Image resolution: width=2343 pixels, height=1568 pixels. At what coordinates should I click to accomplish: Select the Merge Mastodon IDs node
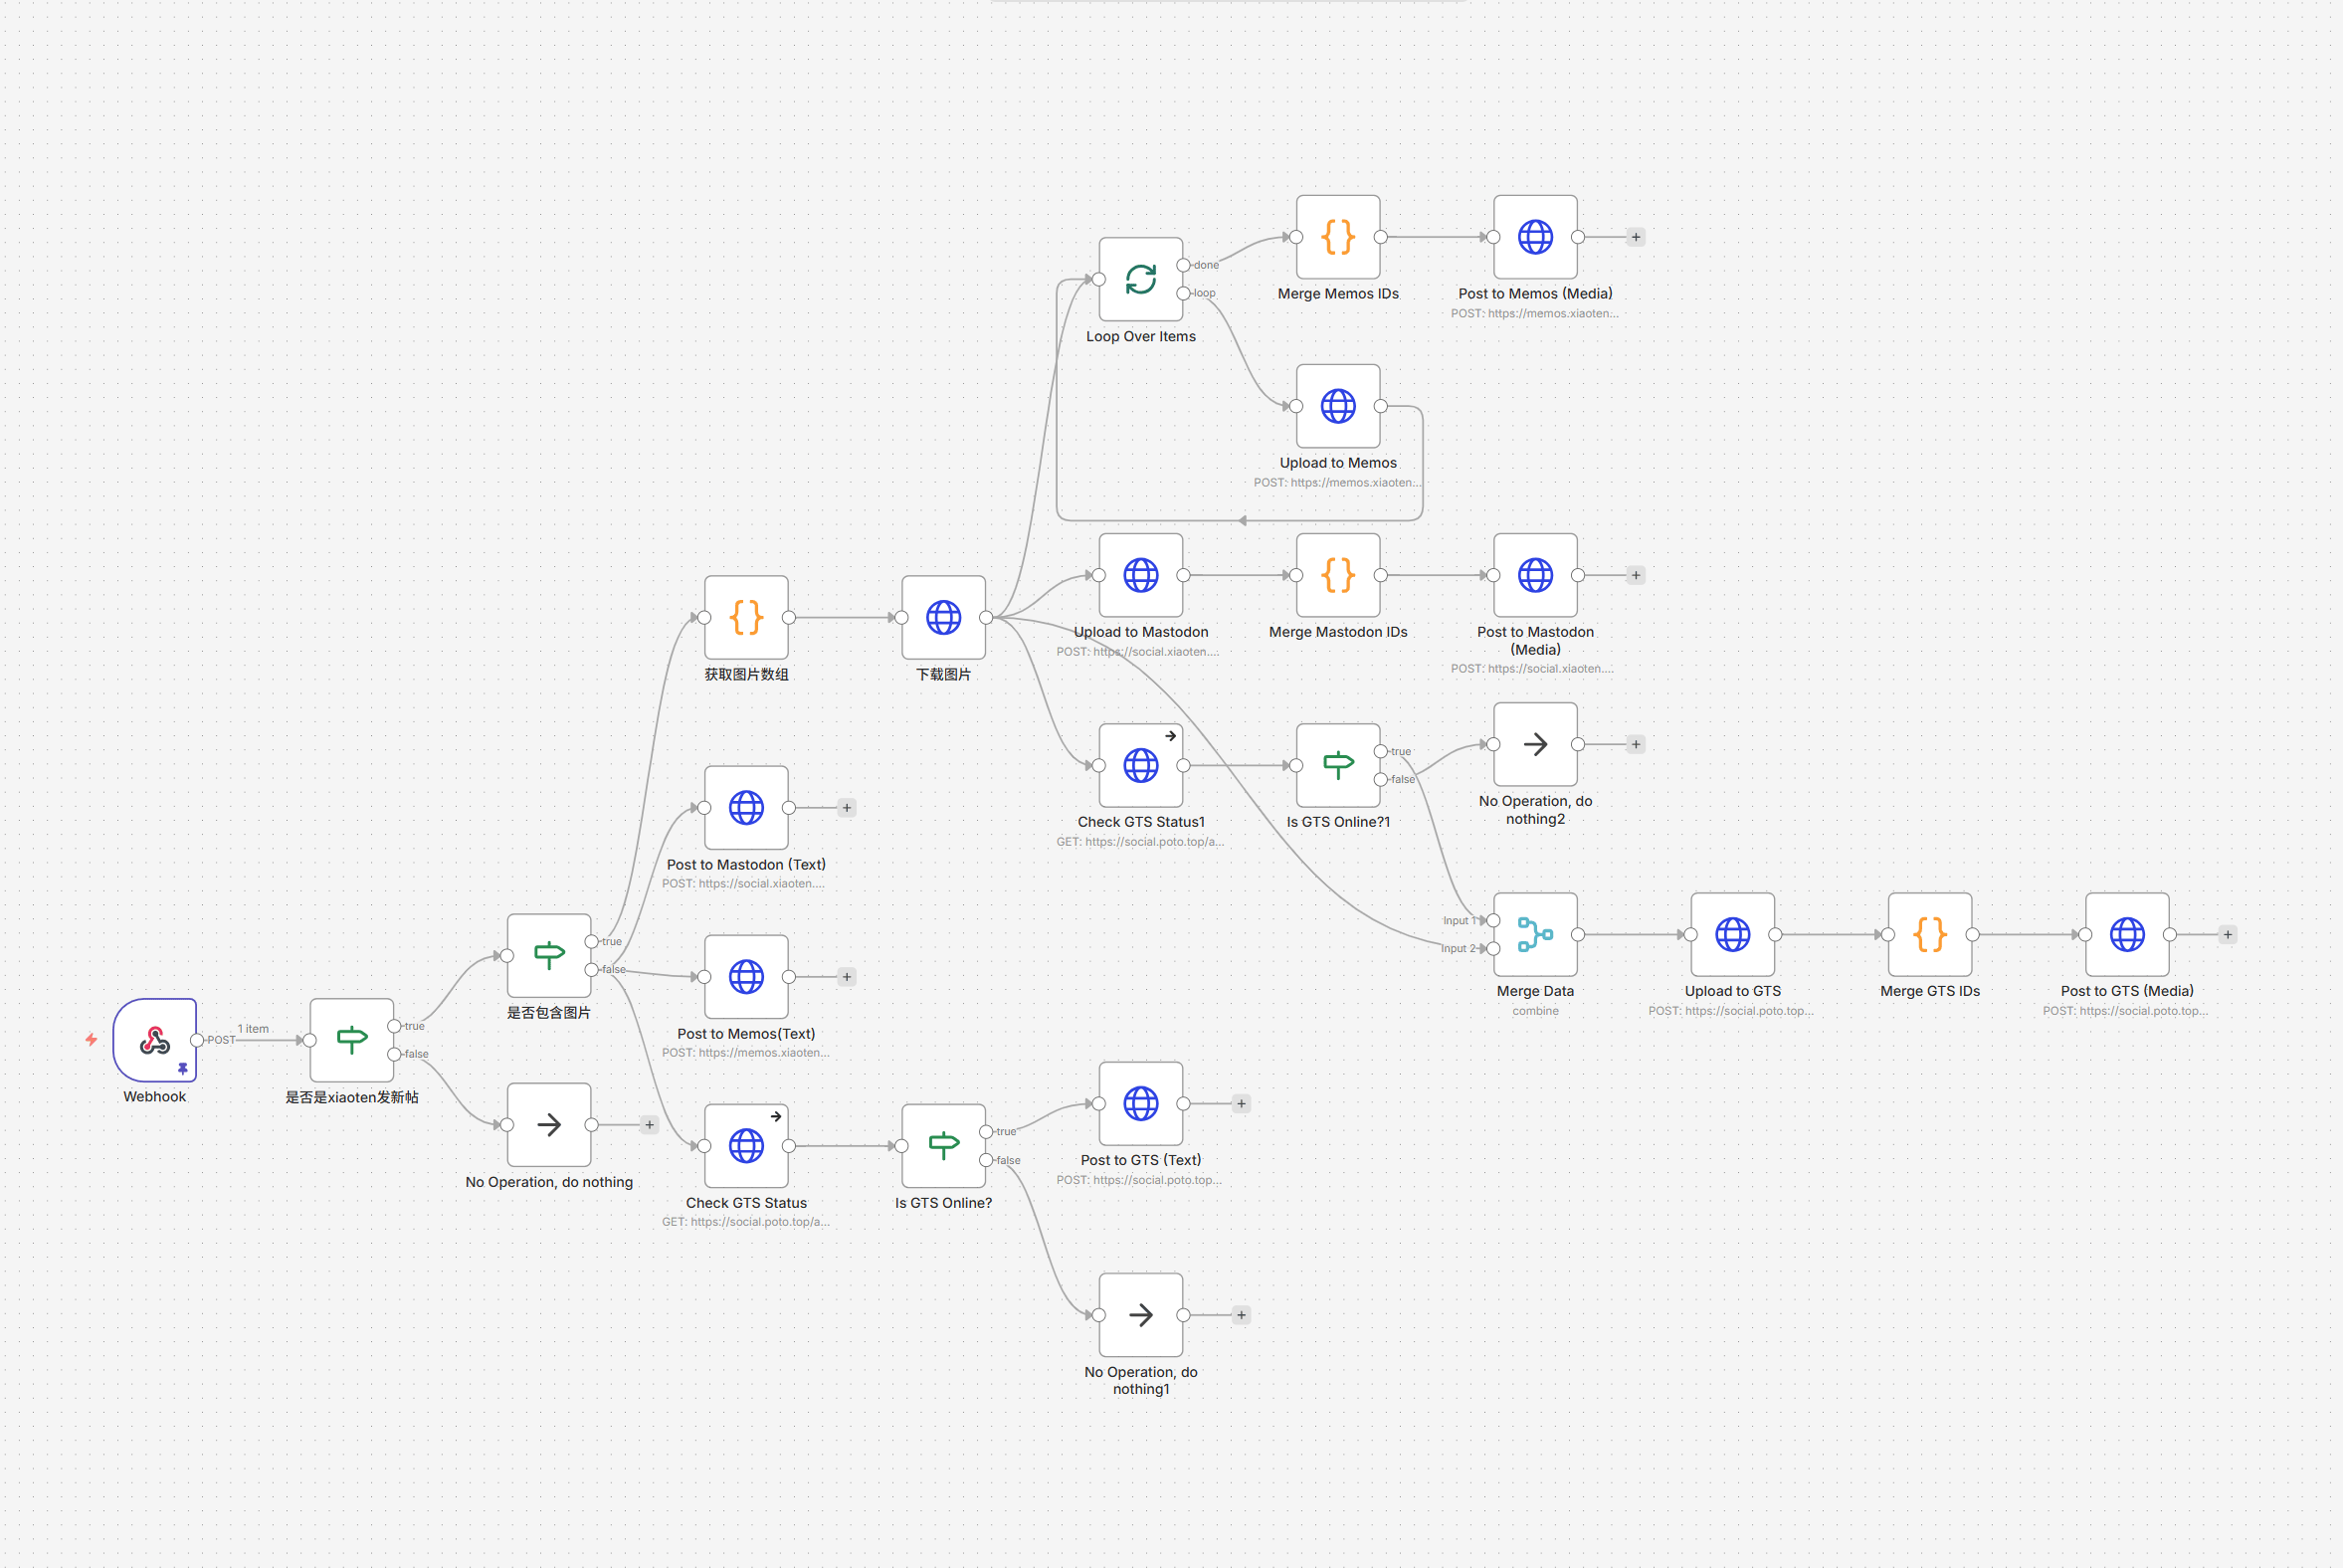[1337, 575]
